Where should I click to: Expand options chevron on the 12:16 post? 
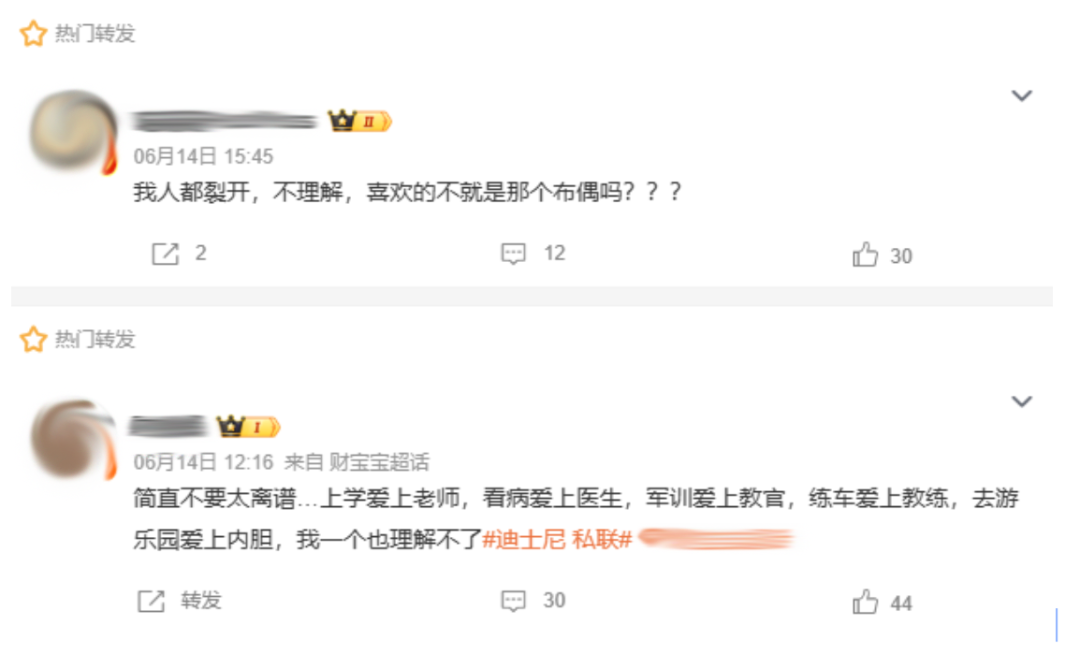(1021, 401)
